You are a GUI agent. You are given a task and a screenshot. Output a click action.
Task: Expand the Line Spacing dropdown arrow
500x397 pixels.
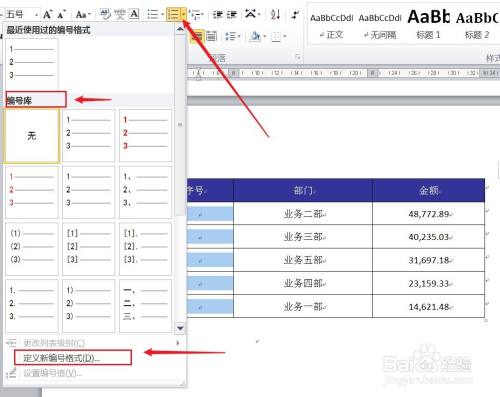(239, 36)
